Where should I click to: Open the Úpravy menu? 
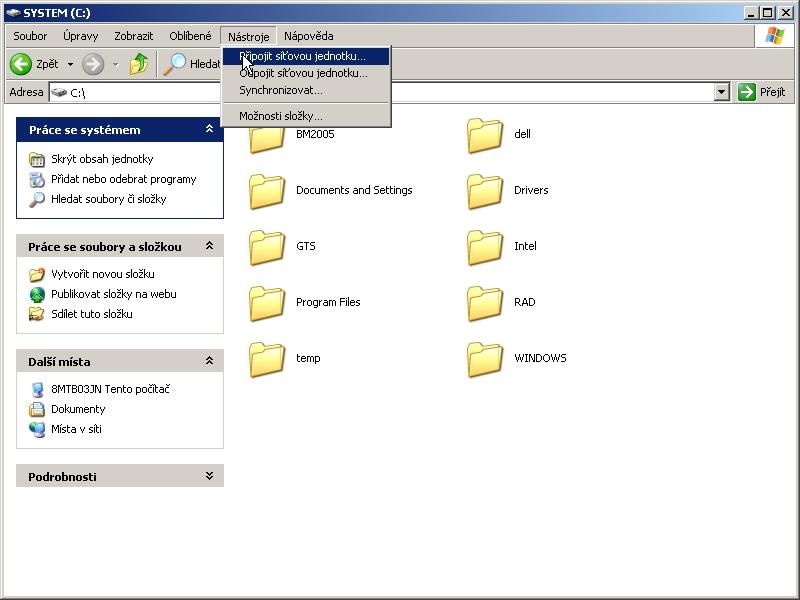pyautogui.click(x=81, y=36)
